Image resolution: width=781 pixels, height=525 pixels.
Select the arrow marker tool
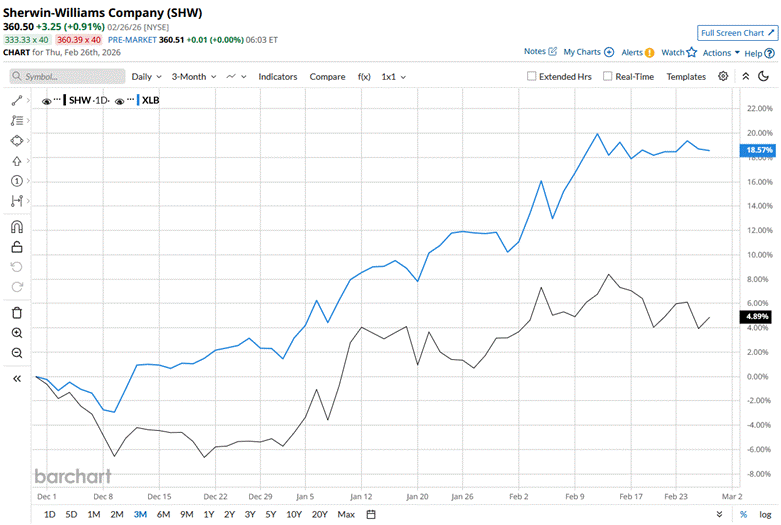coord(16,161)
